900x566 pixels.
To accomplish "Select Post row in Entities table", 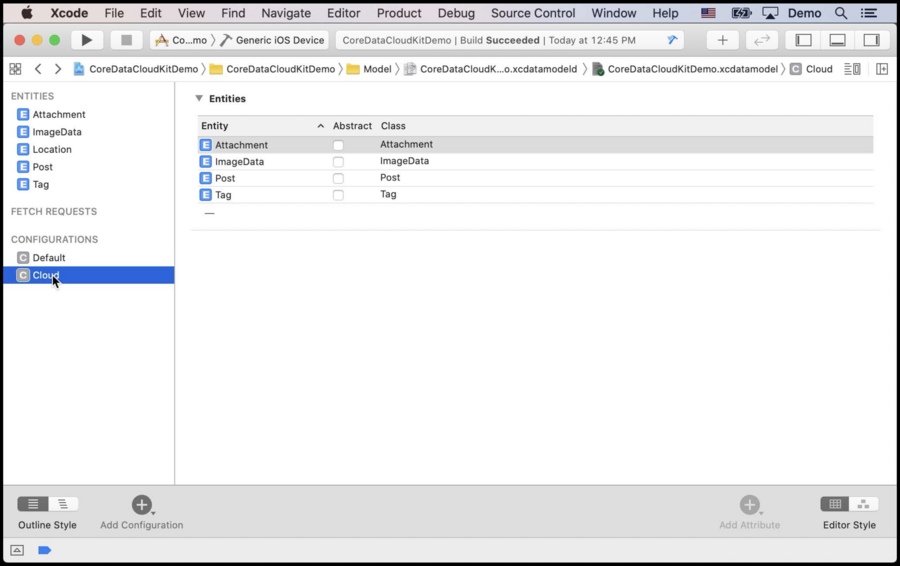I will coord(536,178).
